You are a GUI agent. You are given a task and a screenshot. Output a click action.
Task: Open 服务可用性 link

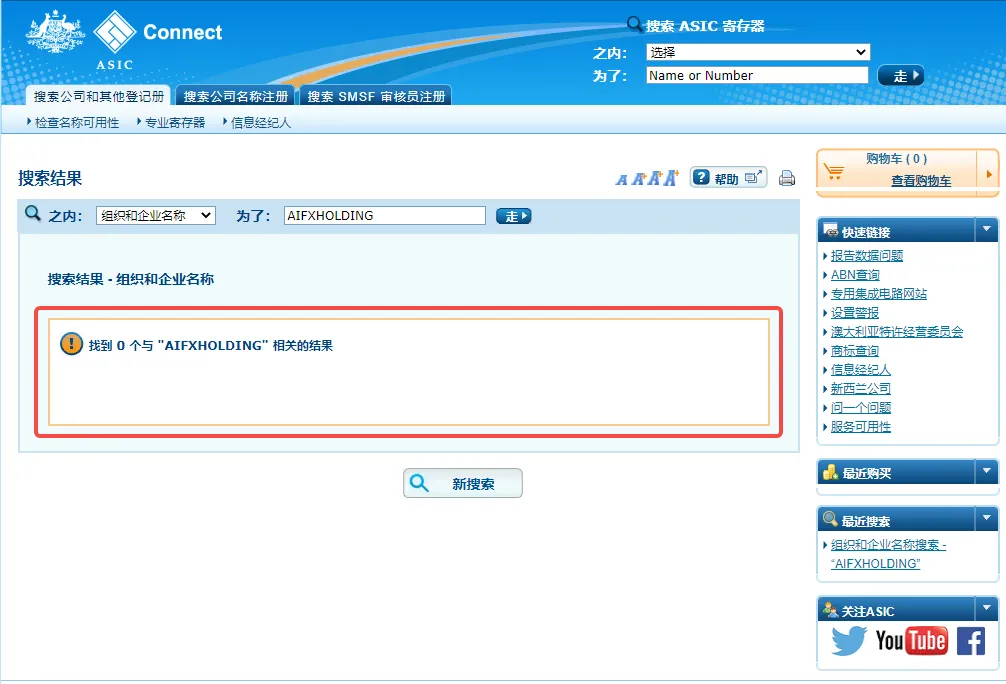(861, 427)
